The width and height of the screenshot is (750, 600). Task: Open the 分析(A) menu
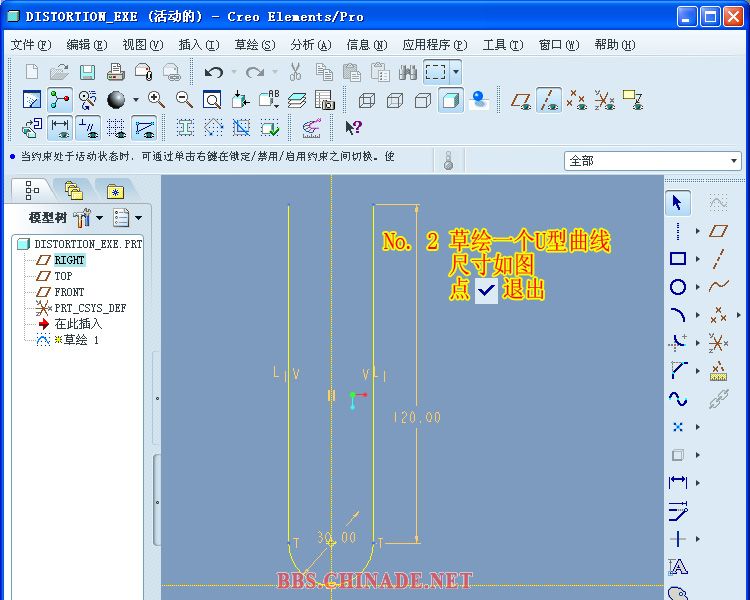[310, 45]
